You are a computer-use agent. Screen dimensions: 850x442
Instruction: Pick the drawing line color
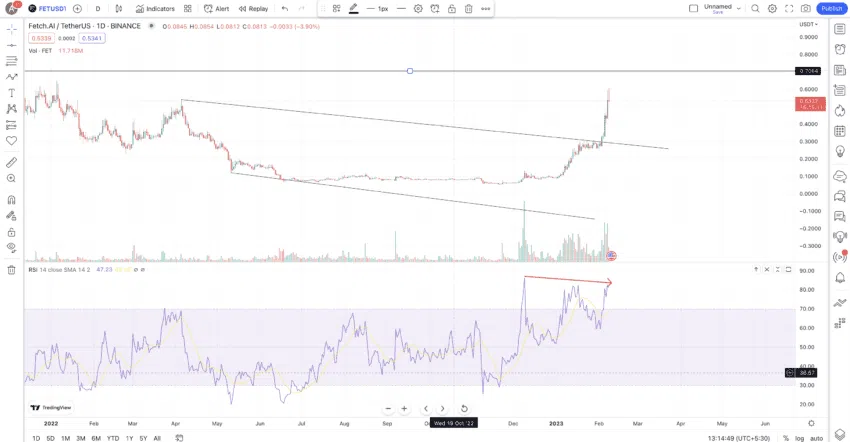(x=353, y=9)
